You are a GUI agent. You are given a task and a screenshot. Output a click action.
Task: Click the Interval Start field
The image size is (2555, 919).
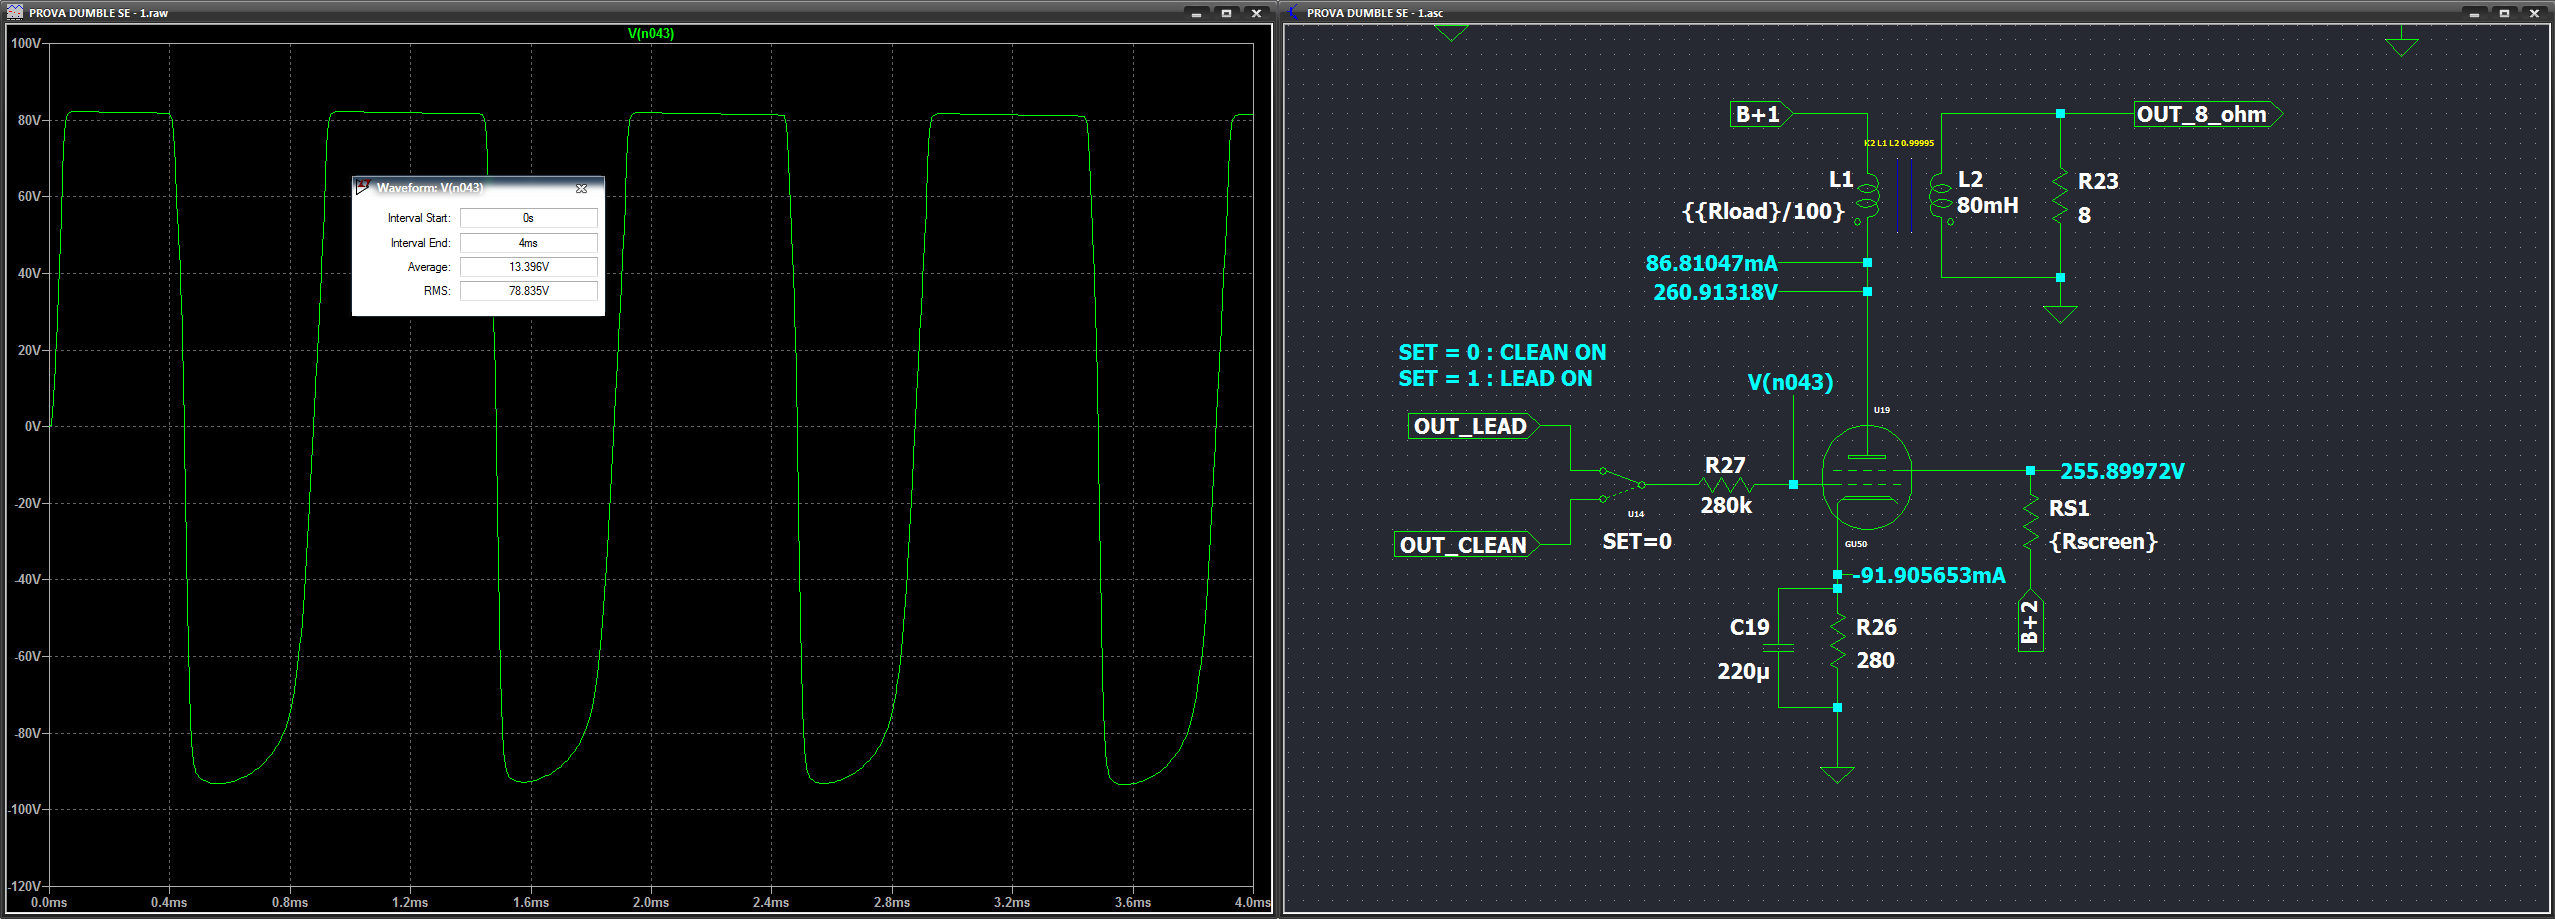pyautogui.click(x=528, y=218)
